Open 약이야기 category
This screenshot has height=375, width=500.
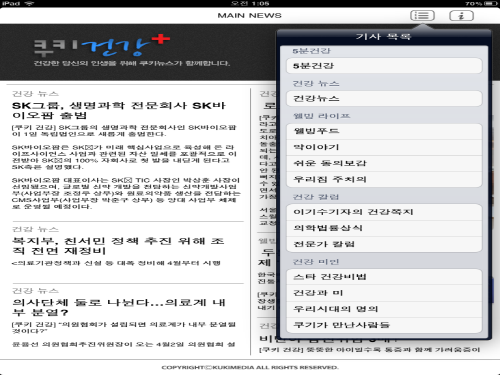(x=384, y=147)
